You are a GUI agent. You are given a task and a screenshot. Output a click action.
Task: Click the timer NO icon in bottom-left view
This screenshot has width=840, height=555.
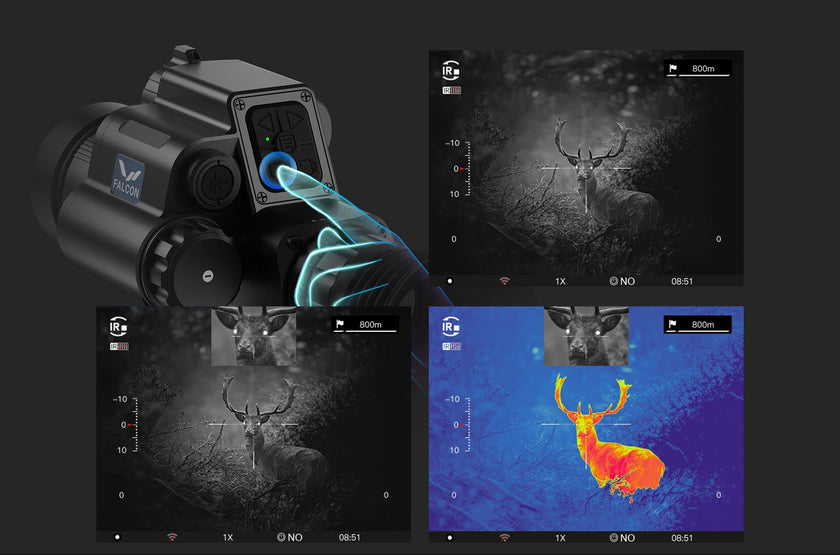click(x=289, y=537)
